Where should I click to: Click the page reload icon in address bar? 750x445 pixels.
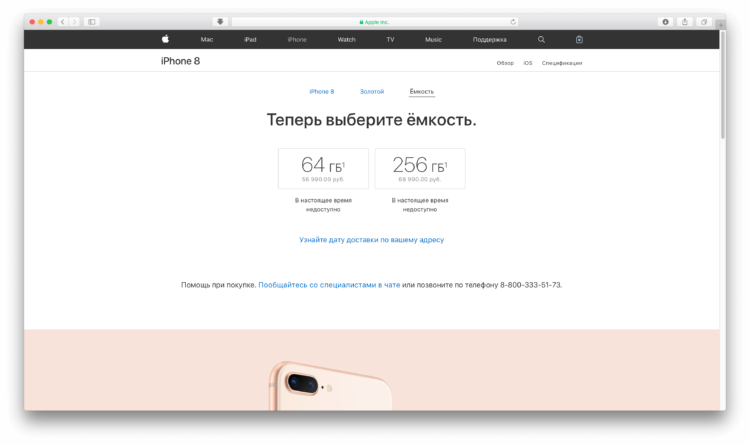pos(513,22)
